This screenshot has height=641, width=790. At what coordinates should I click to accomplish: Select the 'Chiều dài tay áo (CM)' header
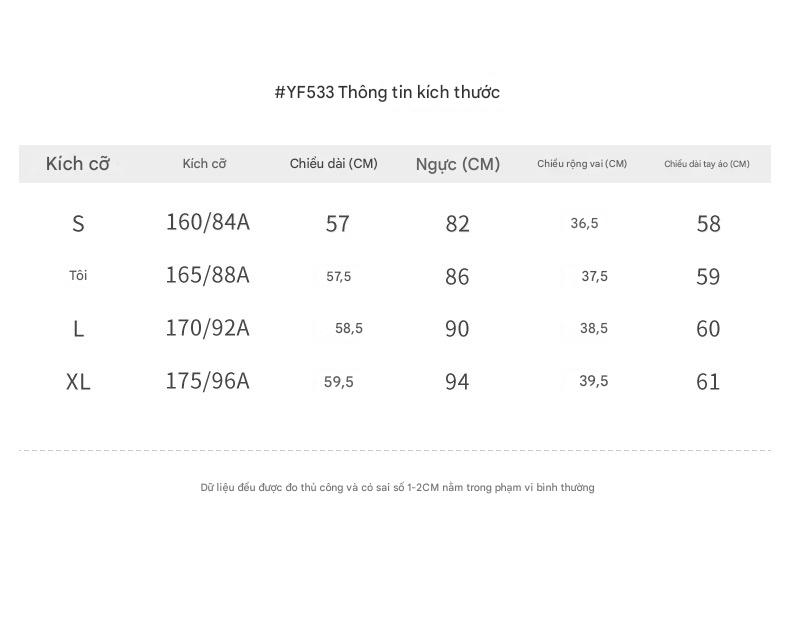coord(707,164)
